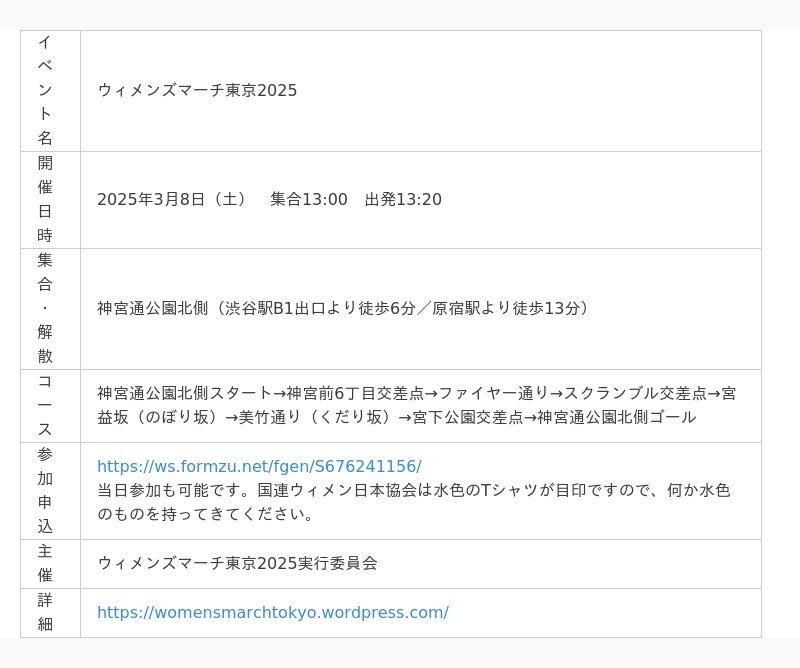The height and width of the screenshot is (668, 800).
Task: Select the 集合・解散 row header cell
Action: coord(45,308)
